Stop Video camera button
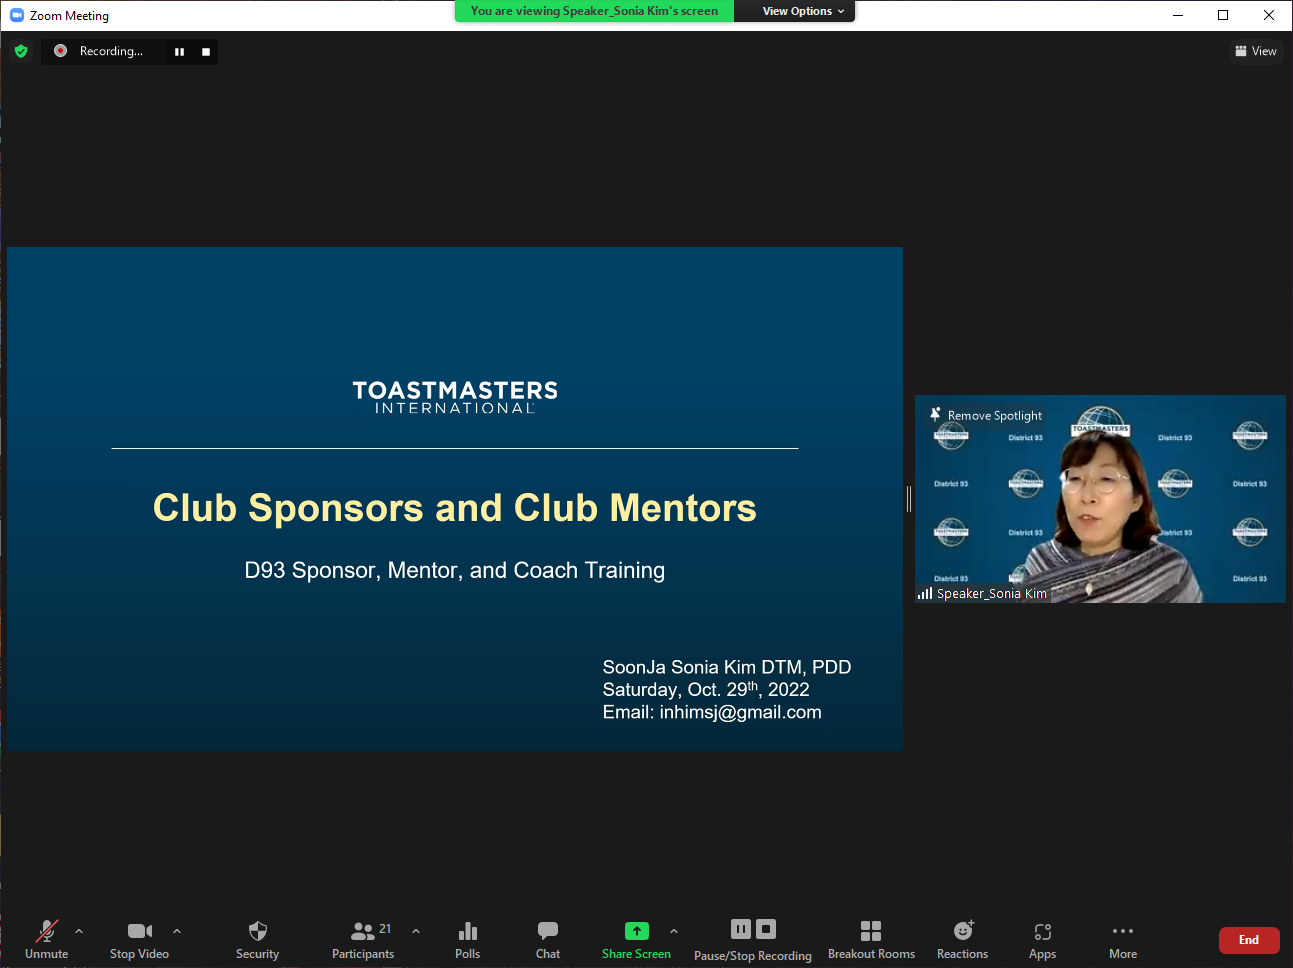Image resolution: width=1293 pixels, height=968 pixels. pos(140,939)
